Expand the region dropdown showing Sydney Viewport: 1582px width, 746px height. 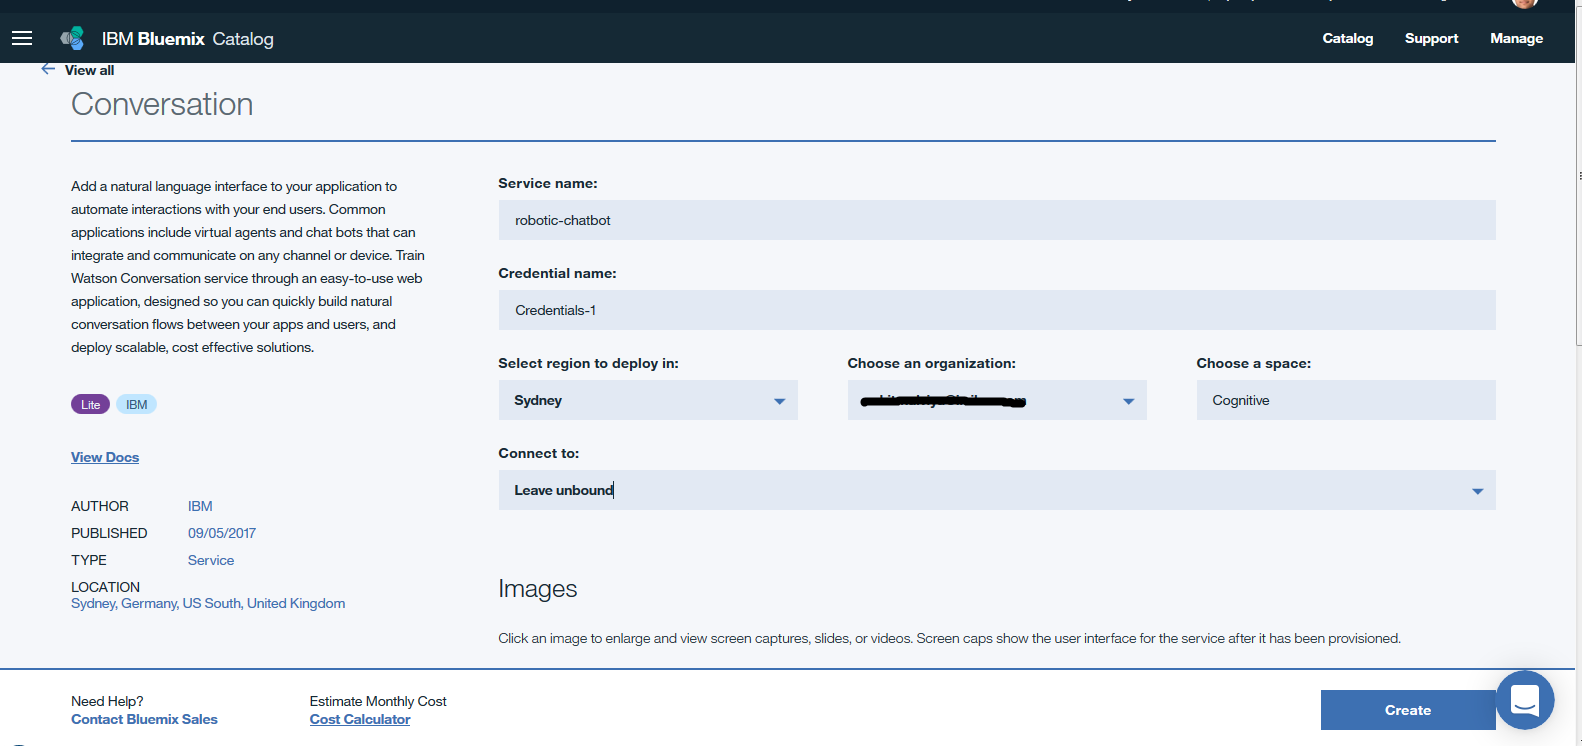click(648, 400)
